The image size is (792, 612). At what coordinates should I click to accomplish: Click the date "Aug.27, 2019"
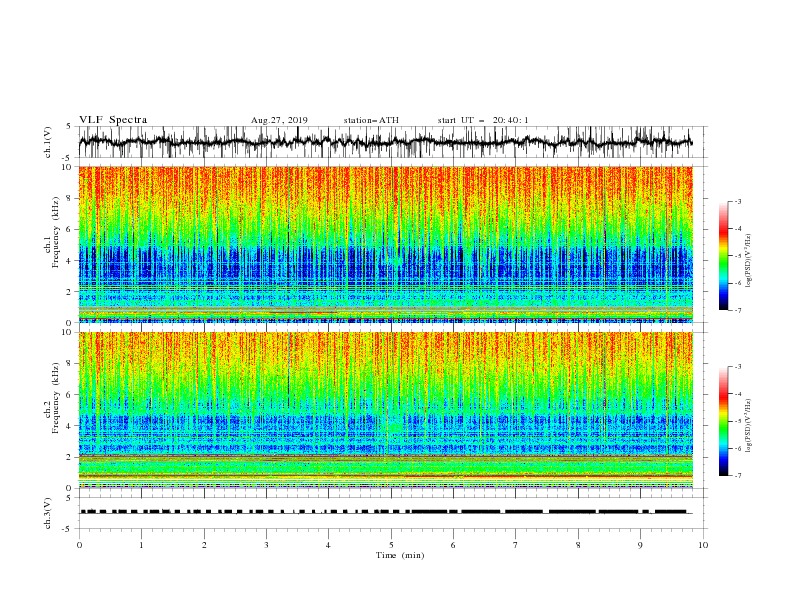point(279,120)
